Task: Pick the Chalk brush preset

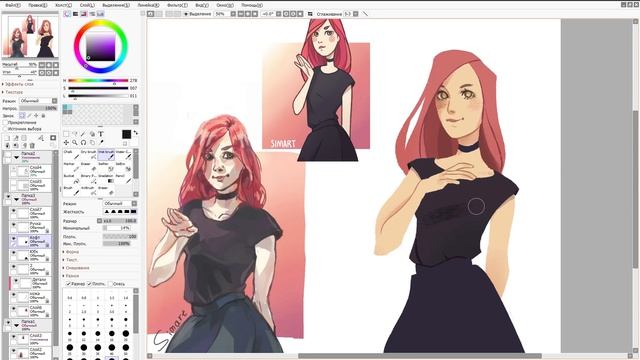Action: point(71,155)
